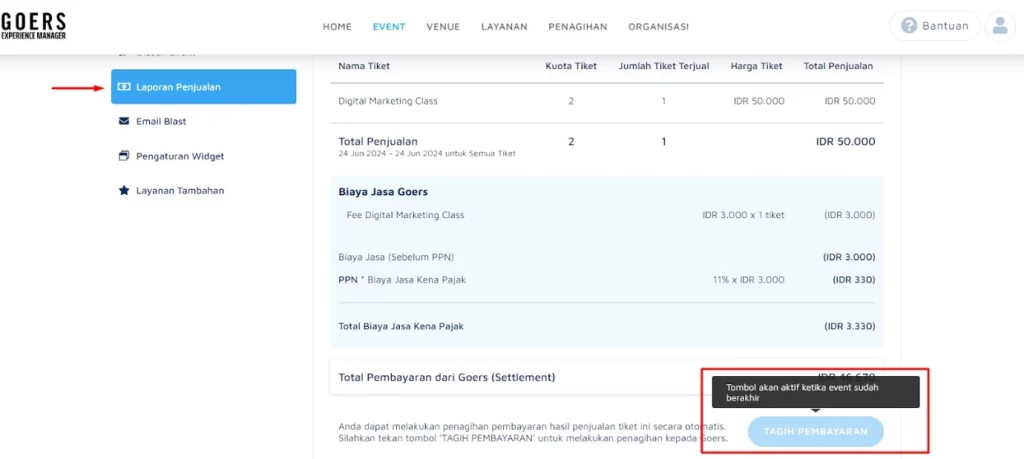
Task: Click the money icon beside Laporan Penjualan
Action: click(x=124, y=87)
